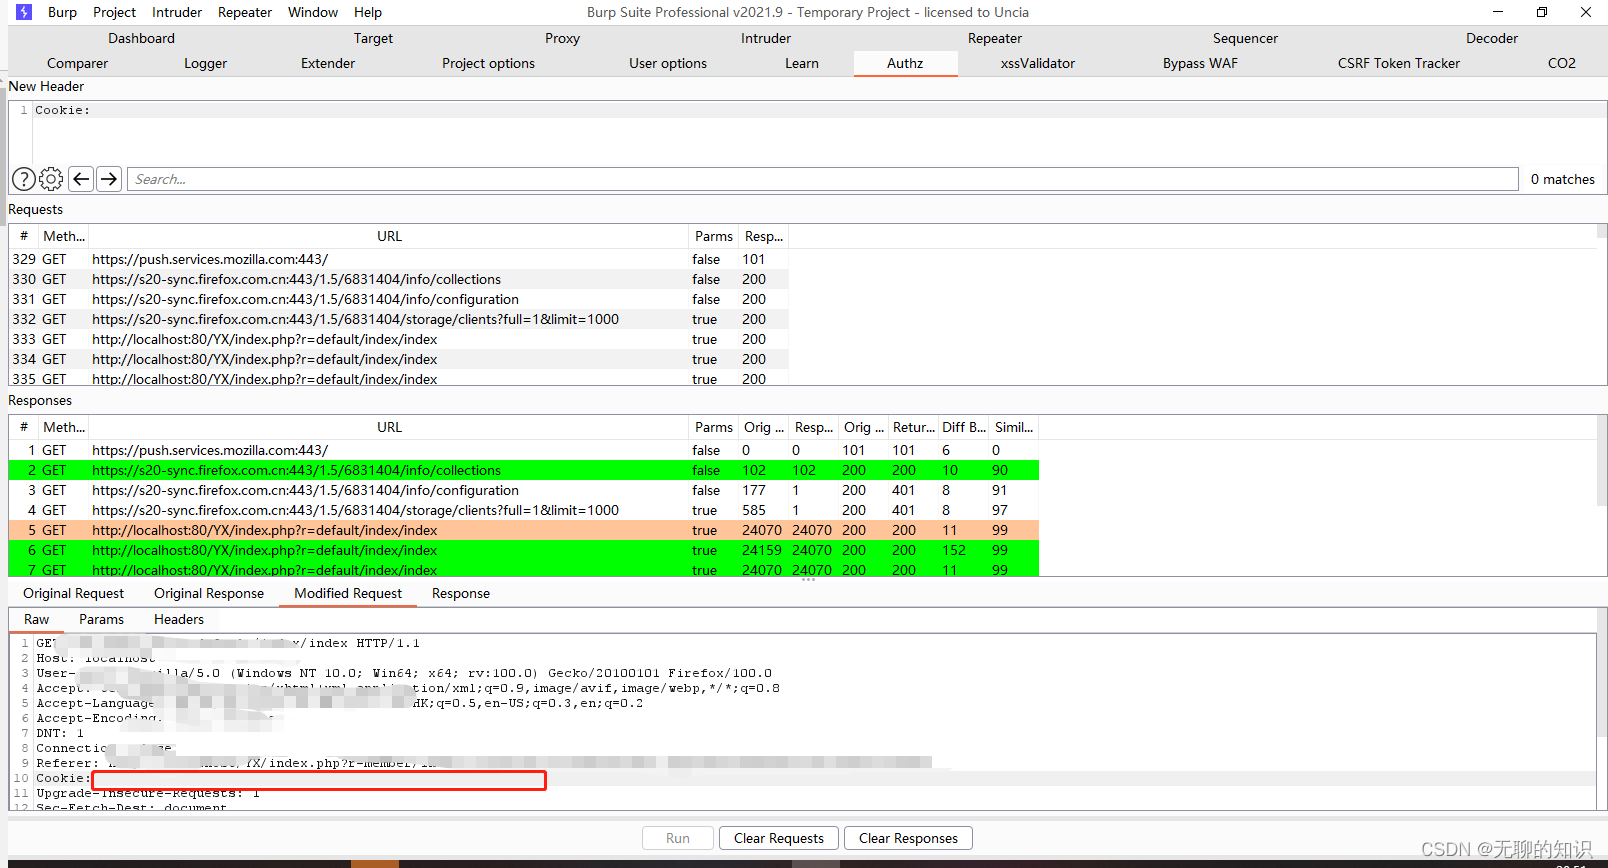Open the editor settings gear icon
The image size is (1608, 868).
(51, 179)
